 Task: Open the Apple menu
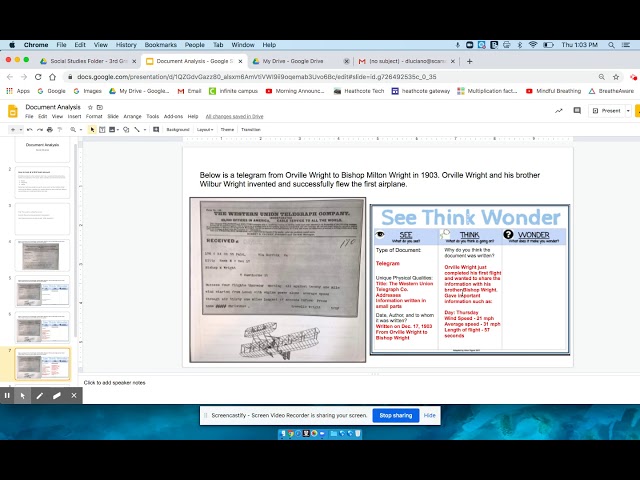[x=12, y=45]
